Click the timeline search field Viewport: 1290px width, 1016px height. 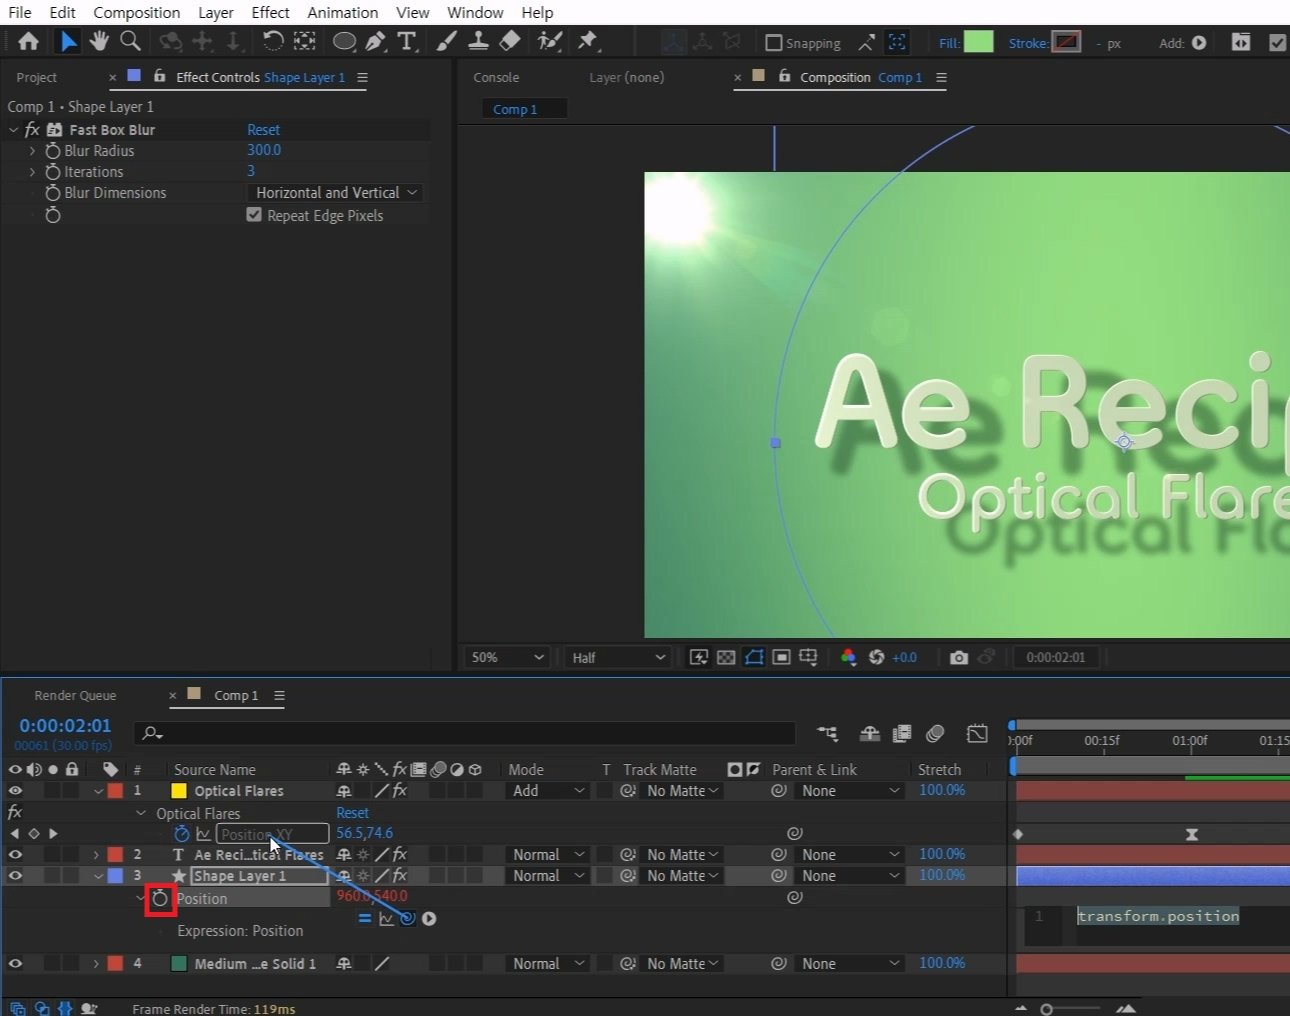point(466,733)
